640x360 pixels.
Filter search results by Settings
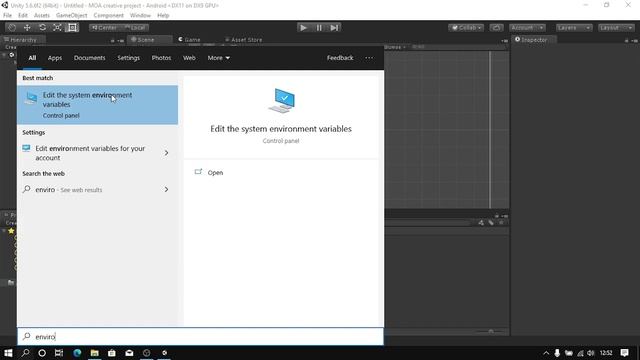[x=129, y=58]
